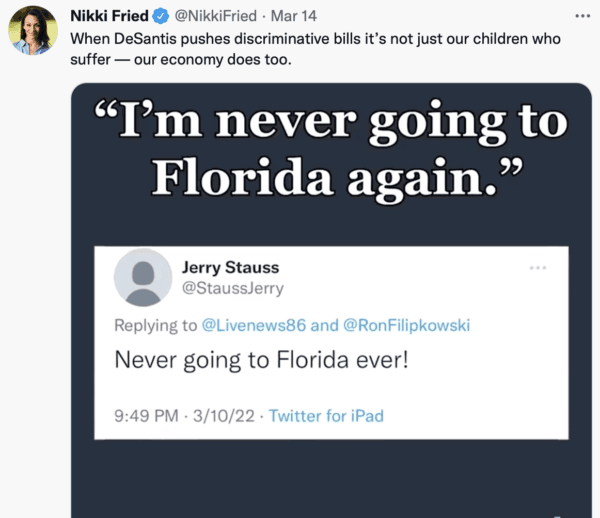Click the 9:49 PM timestamp
The width and height of the screenshot is (600, 518).
pyautogui.click(x=146, y=416)
